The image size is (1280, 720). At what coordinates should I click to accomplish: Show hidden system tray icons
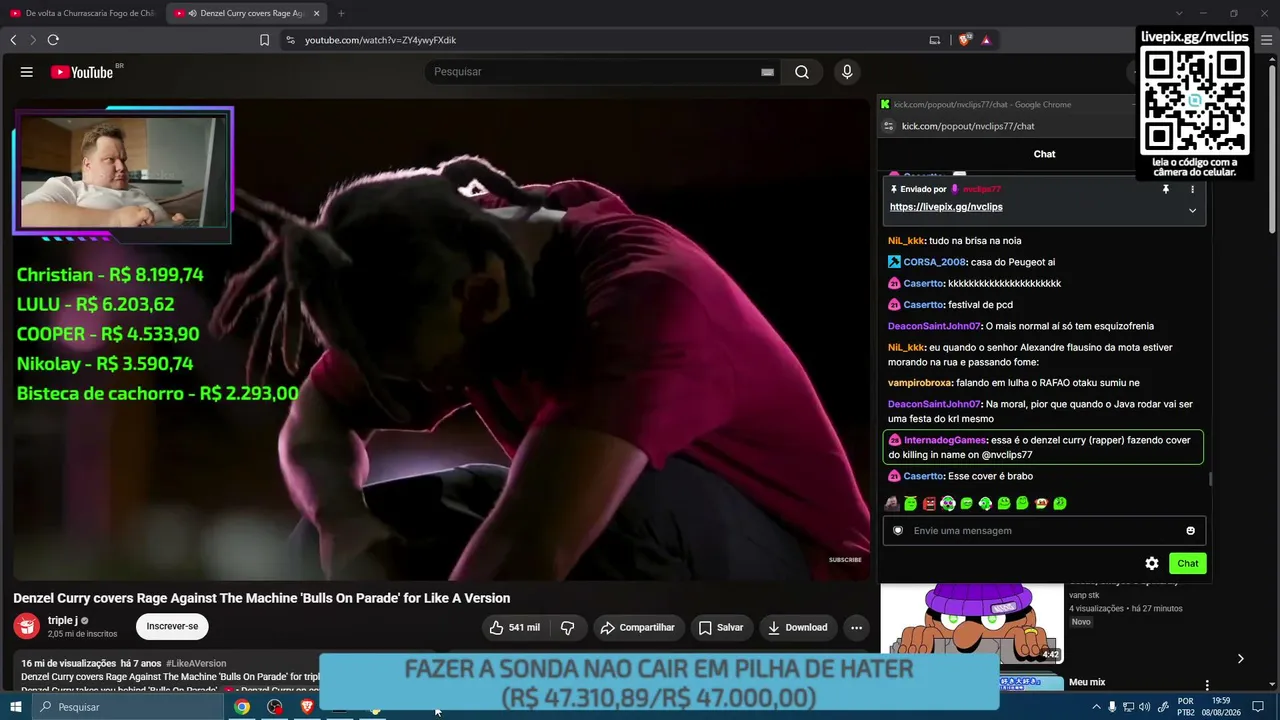[x=1096, y=707]
